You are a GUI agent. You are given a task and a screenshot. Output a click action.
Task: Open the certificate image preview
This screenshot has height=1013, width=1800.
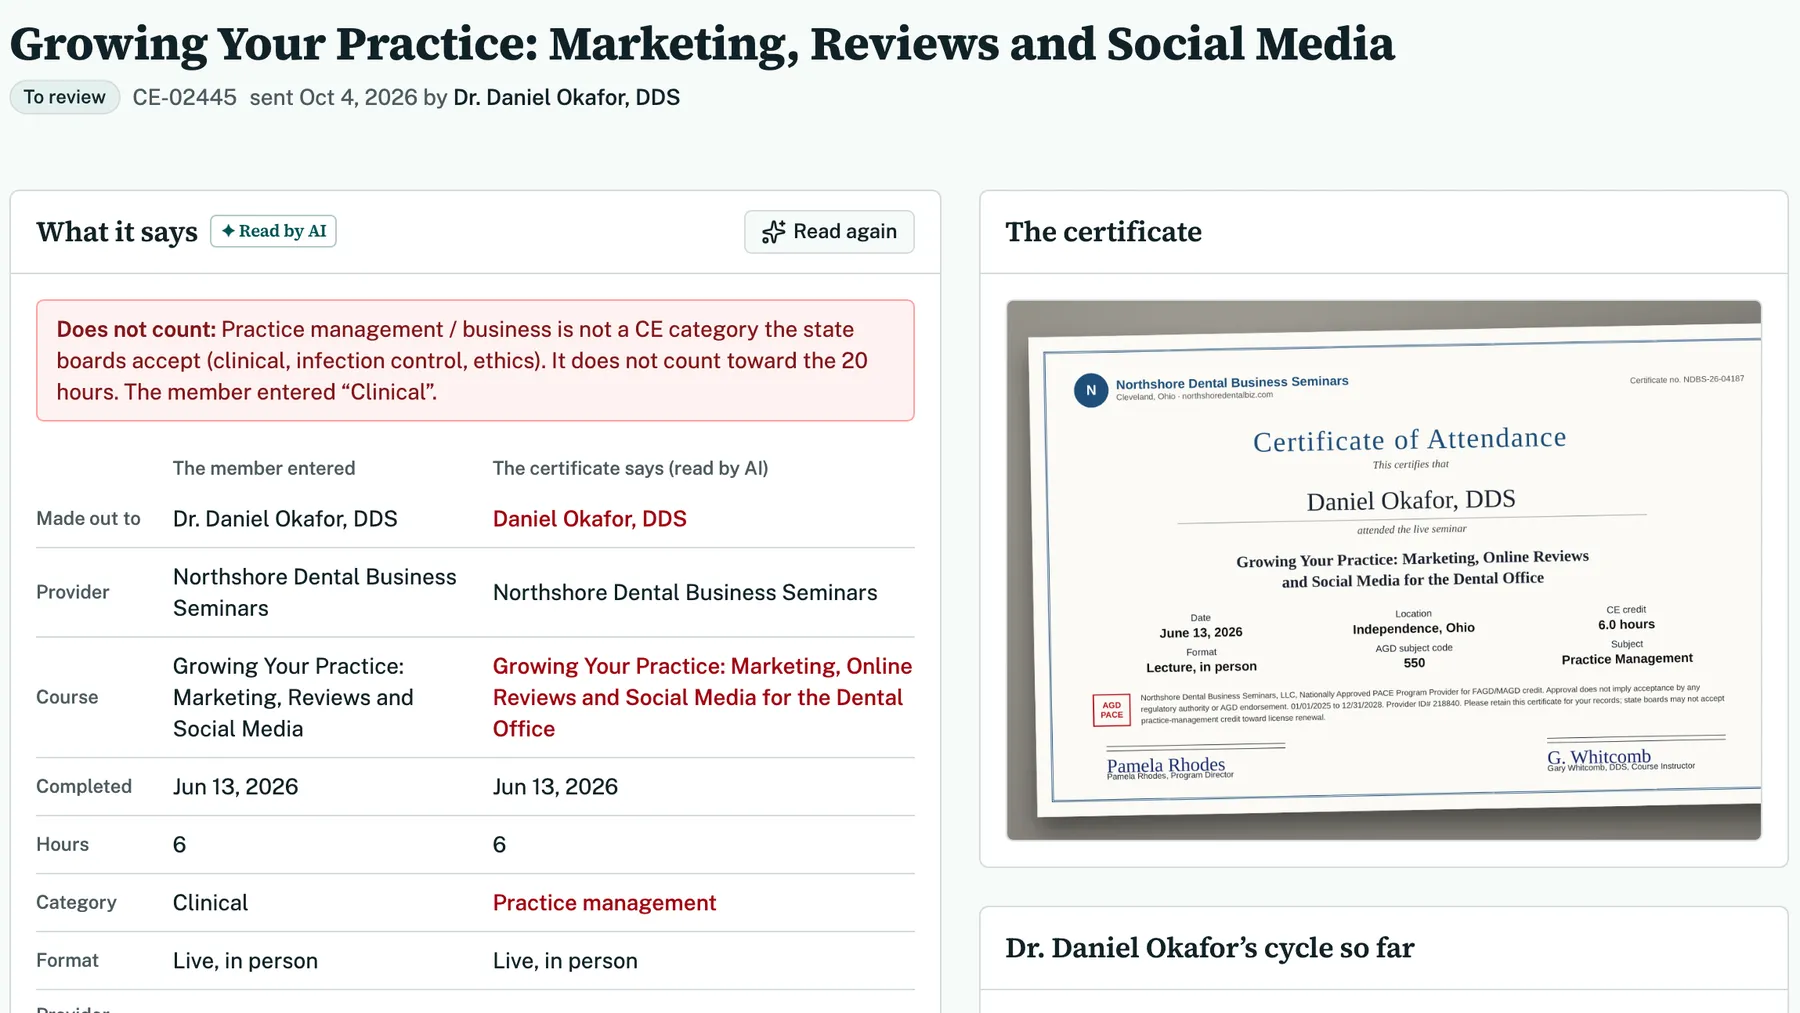click(x=1384, y=570)
